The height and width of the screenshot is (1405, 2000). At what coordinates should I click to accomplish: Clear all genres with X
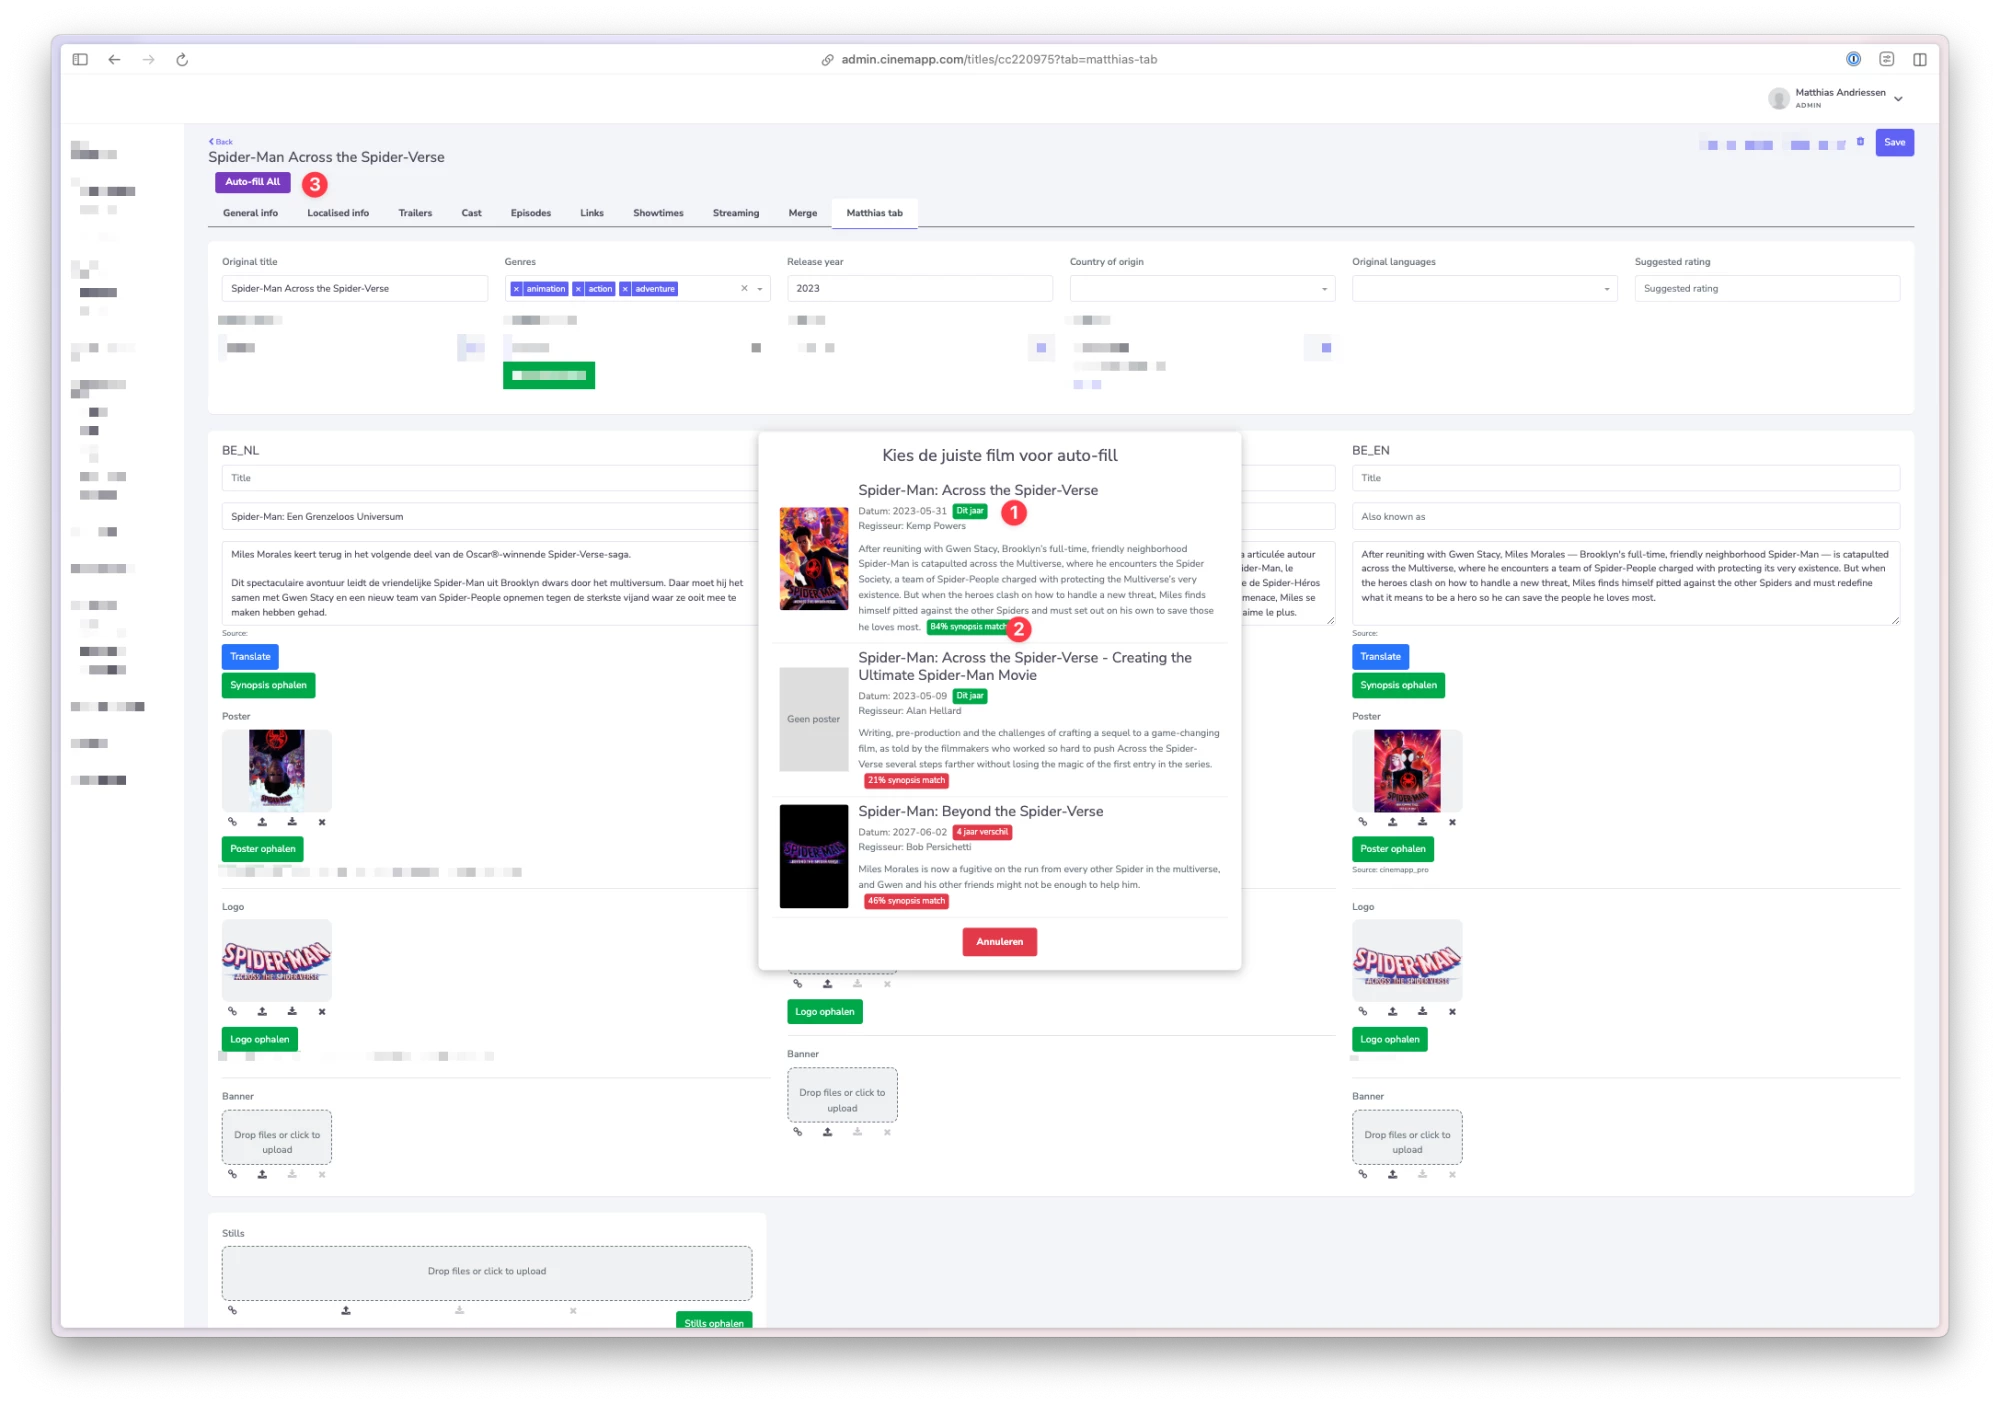click(x=744, y=289)
